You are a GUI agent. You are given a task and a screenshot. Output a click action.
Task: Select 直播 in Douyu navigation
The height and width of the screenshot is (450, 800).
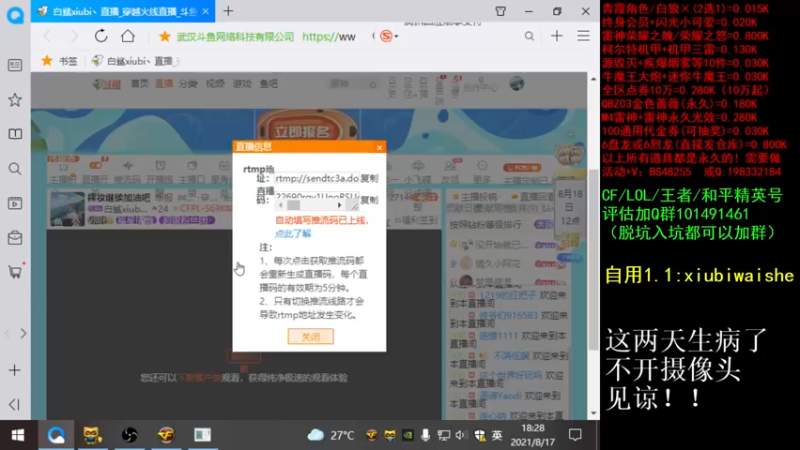pos(164,84)
